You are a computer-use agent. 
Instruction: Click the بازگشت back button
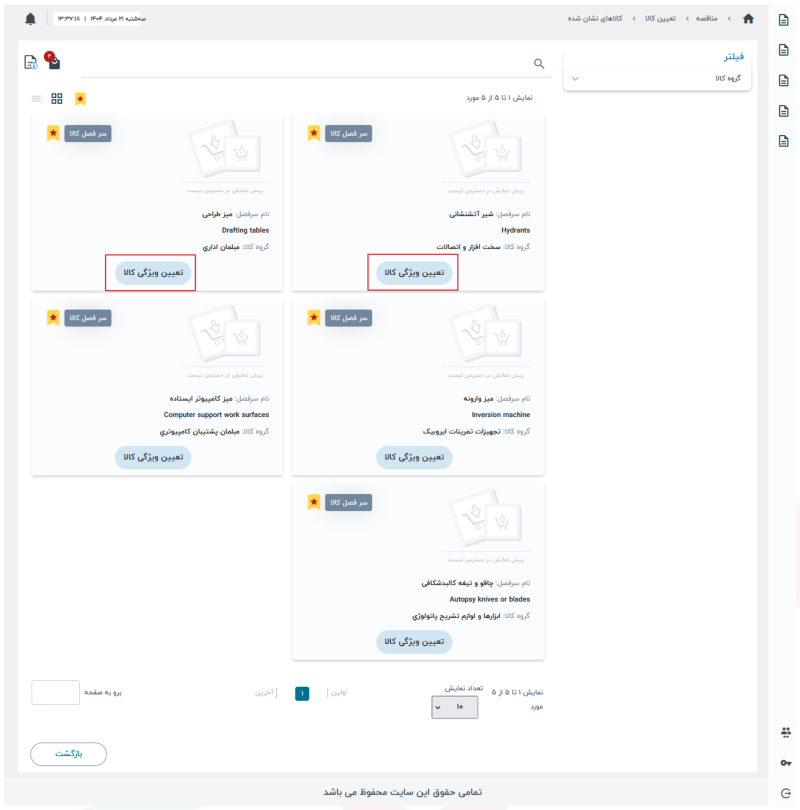[x=69, y=754]
